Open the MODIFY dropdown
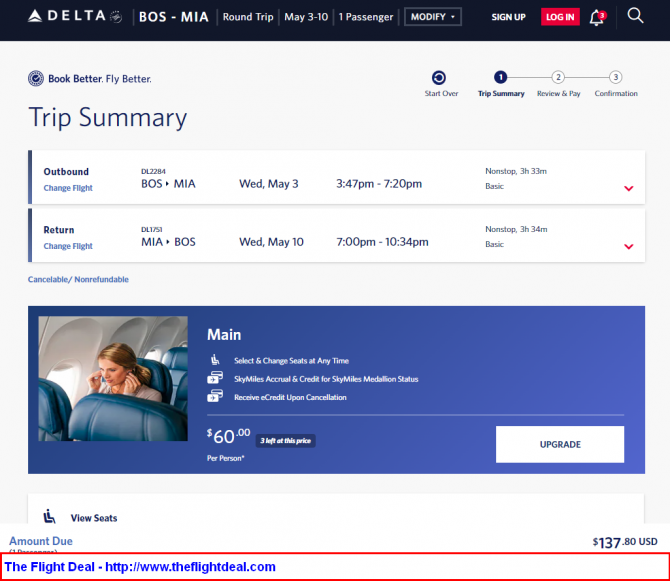670x581 pixels. coord(432,17)
